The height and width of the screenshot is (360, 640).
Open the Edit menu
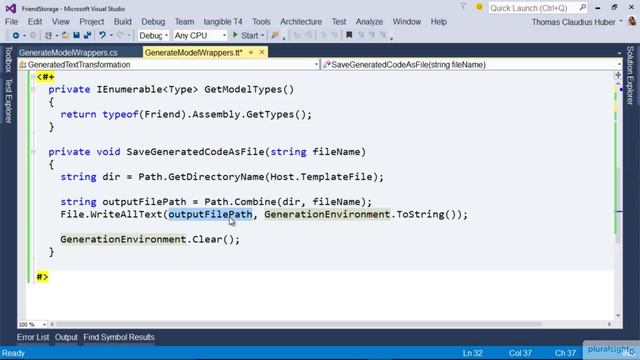[x=35, y=22]
